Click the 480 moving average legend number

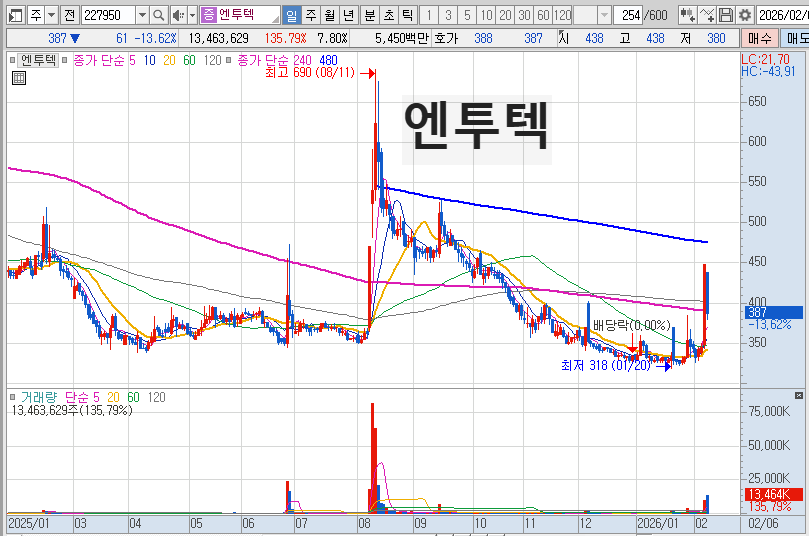point(328,60)
